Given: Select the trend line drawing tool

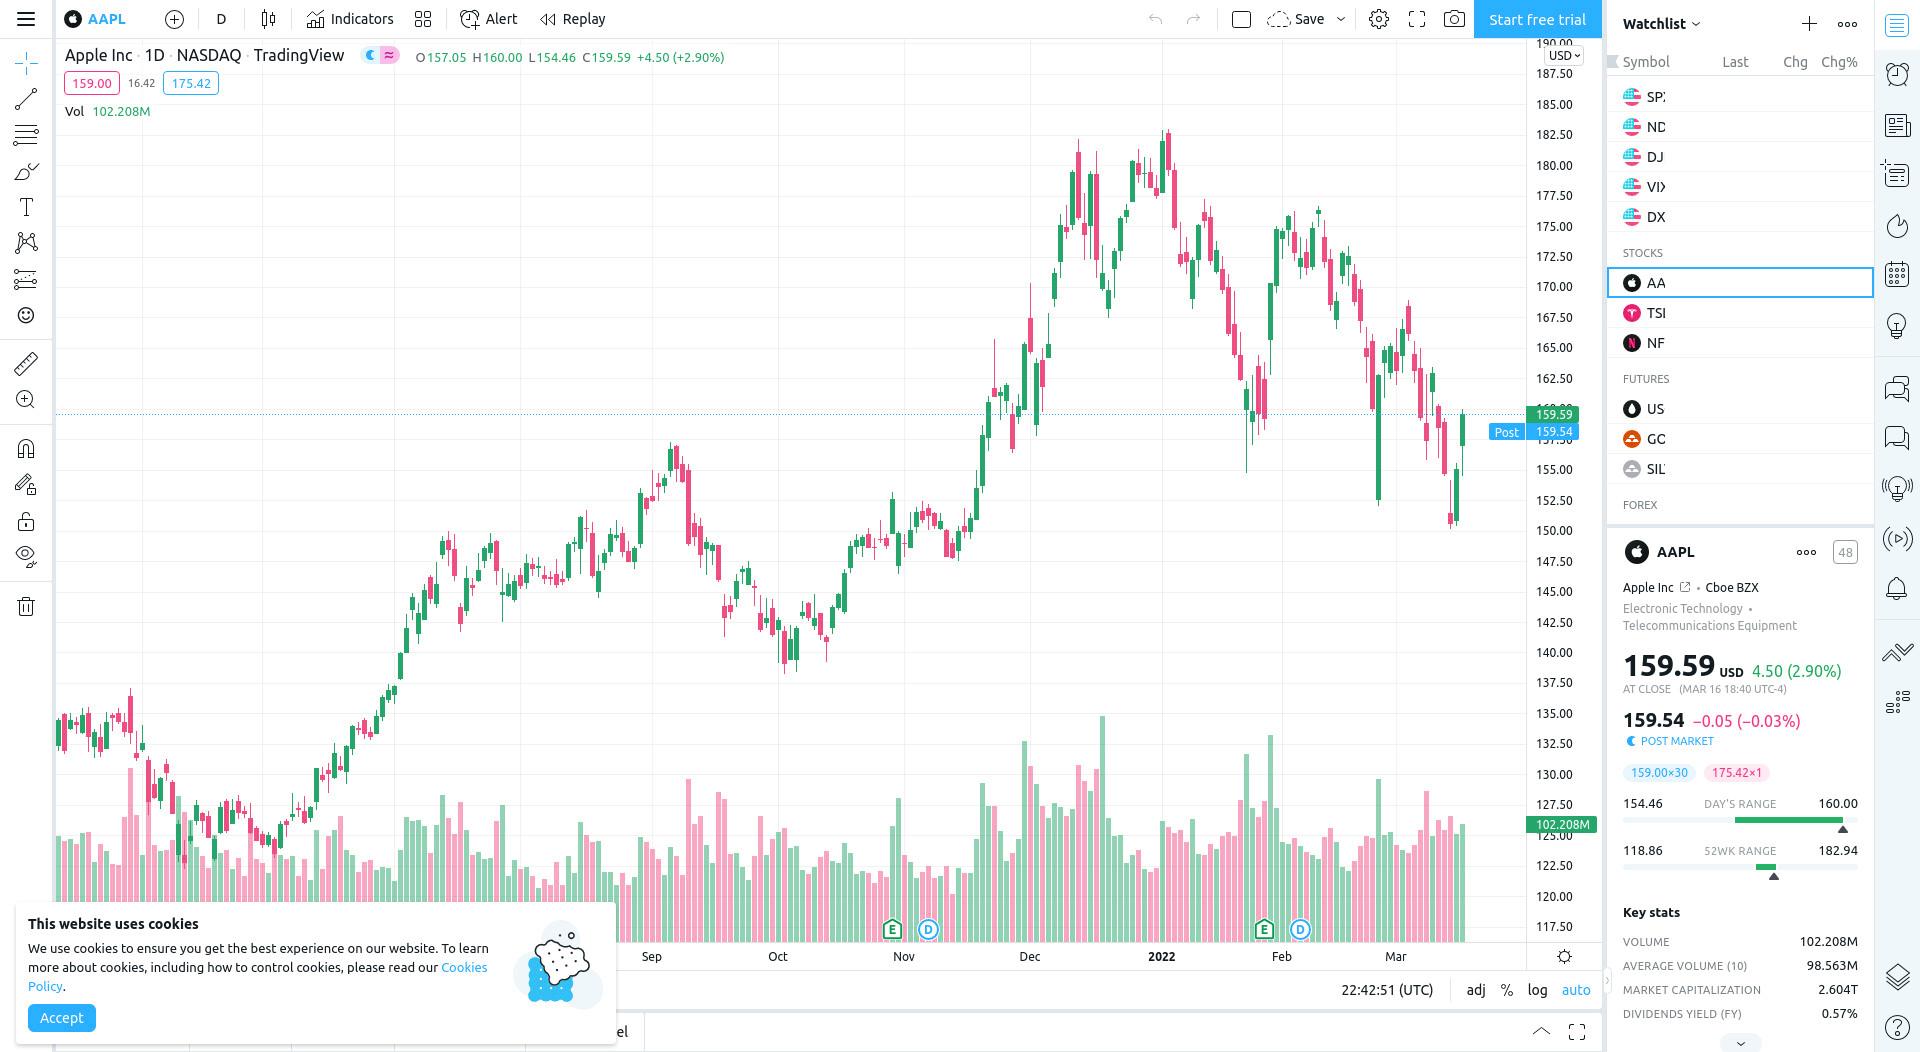Looking at the screenshot, I should tap(26, 98).
